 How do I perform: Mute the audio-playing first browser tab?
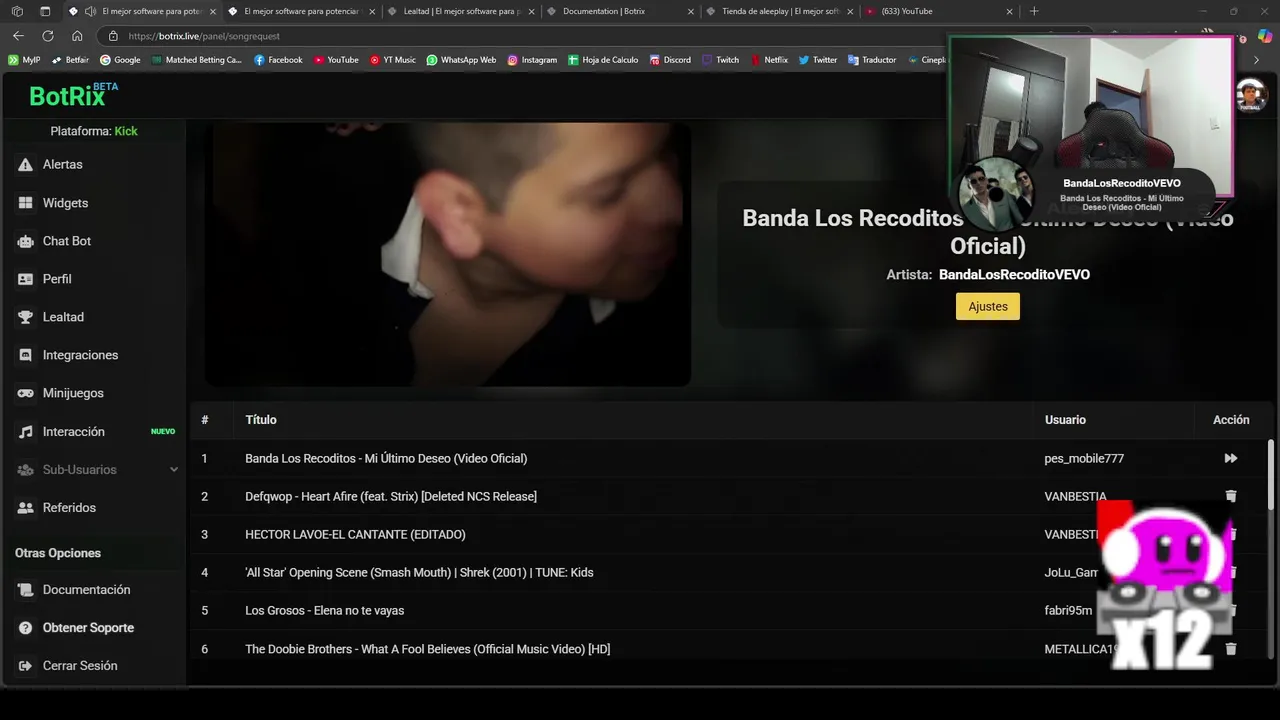coord(90,11)
